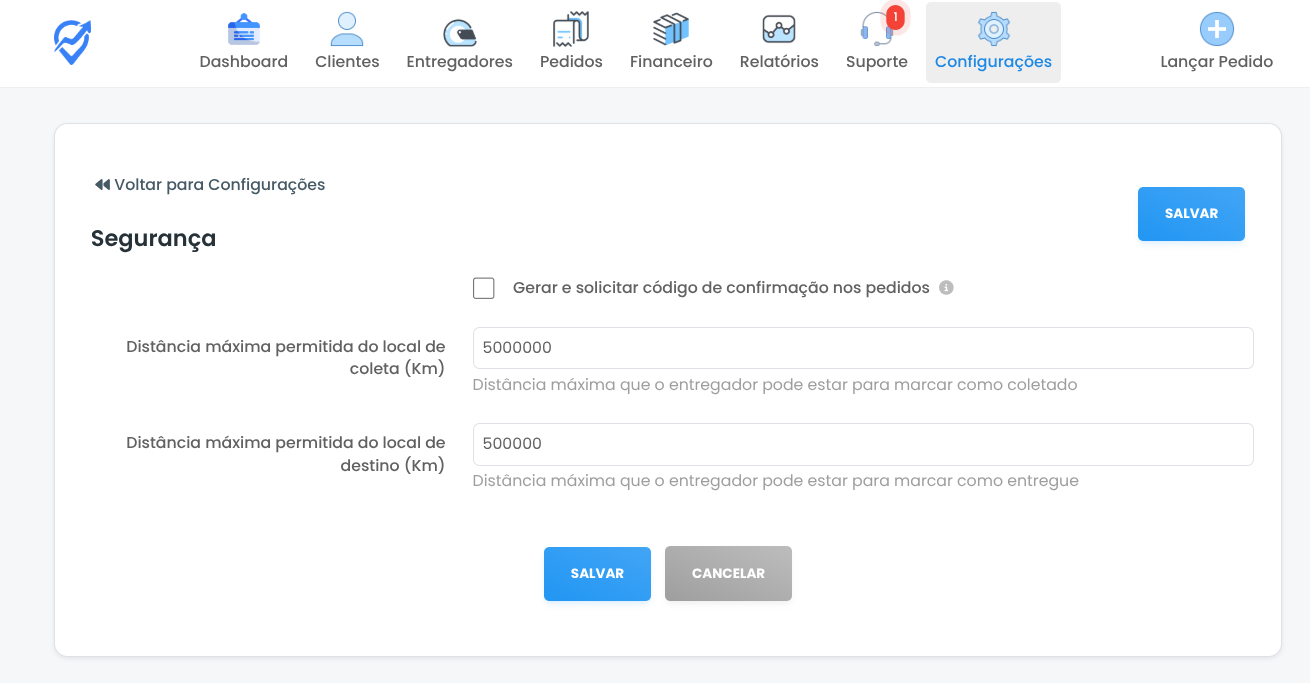Viewport: 1310px width, 683px height.
Task: Open the Dashboard icon in navbar
Action: [243, 30]
